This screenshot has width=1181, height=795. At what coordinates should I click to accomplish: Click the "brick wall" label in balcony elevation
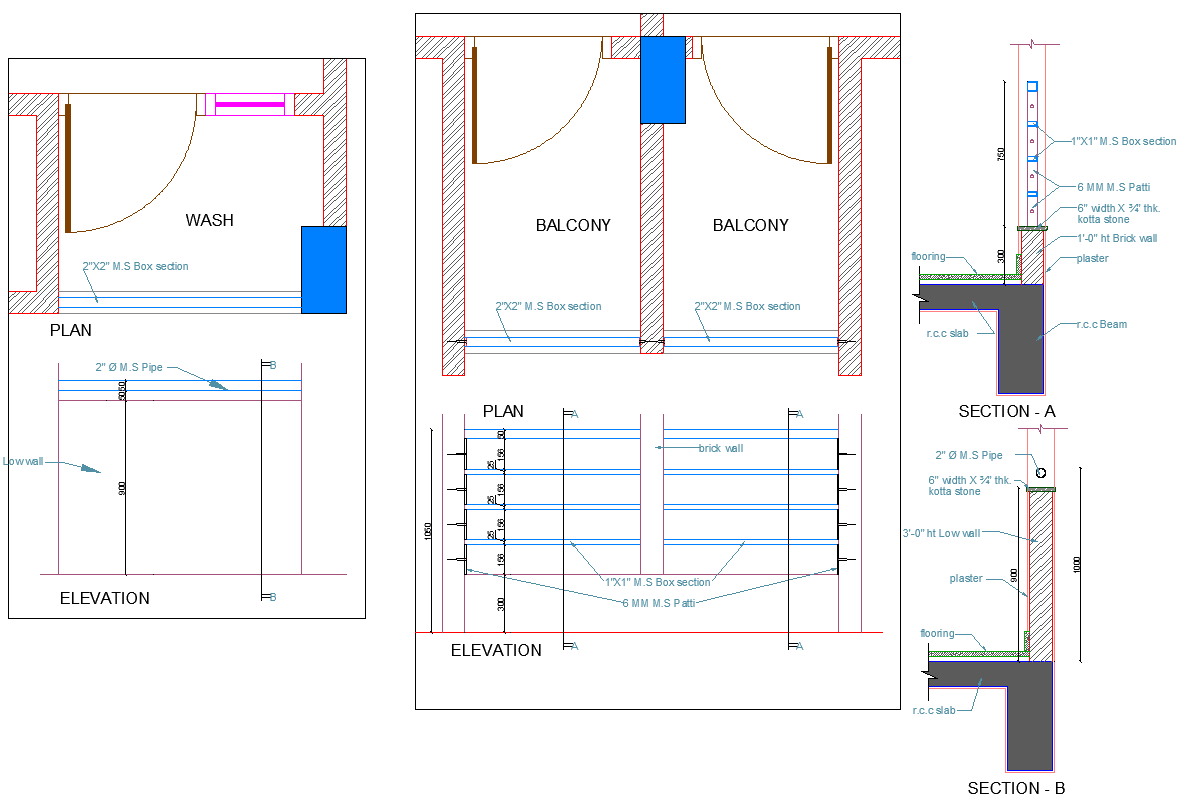coord(720,448)
